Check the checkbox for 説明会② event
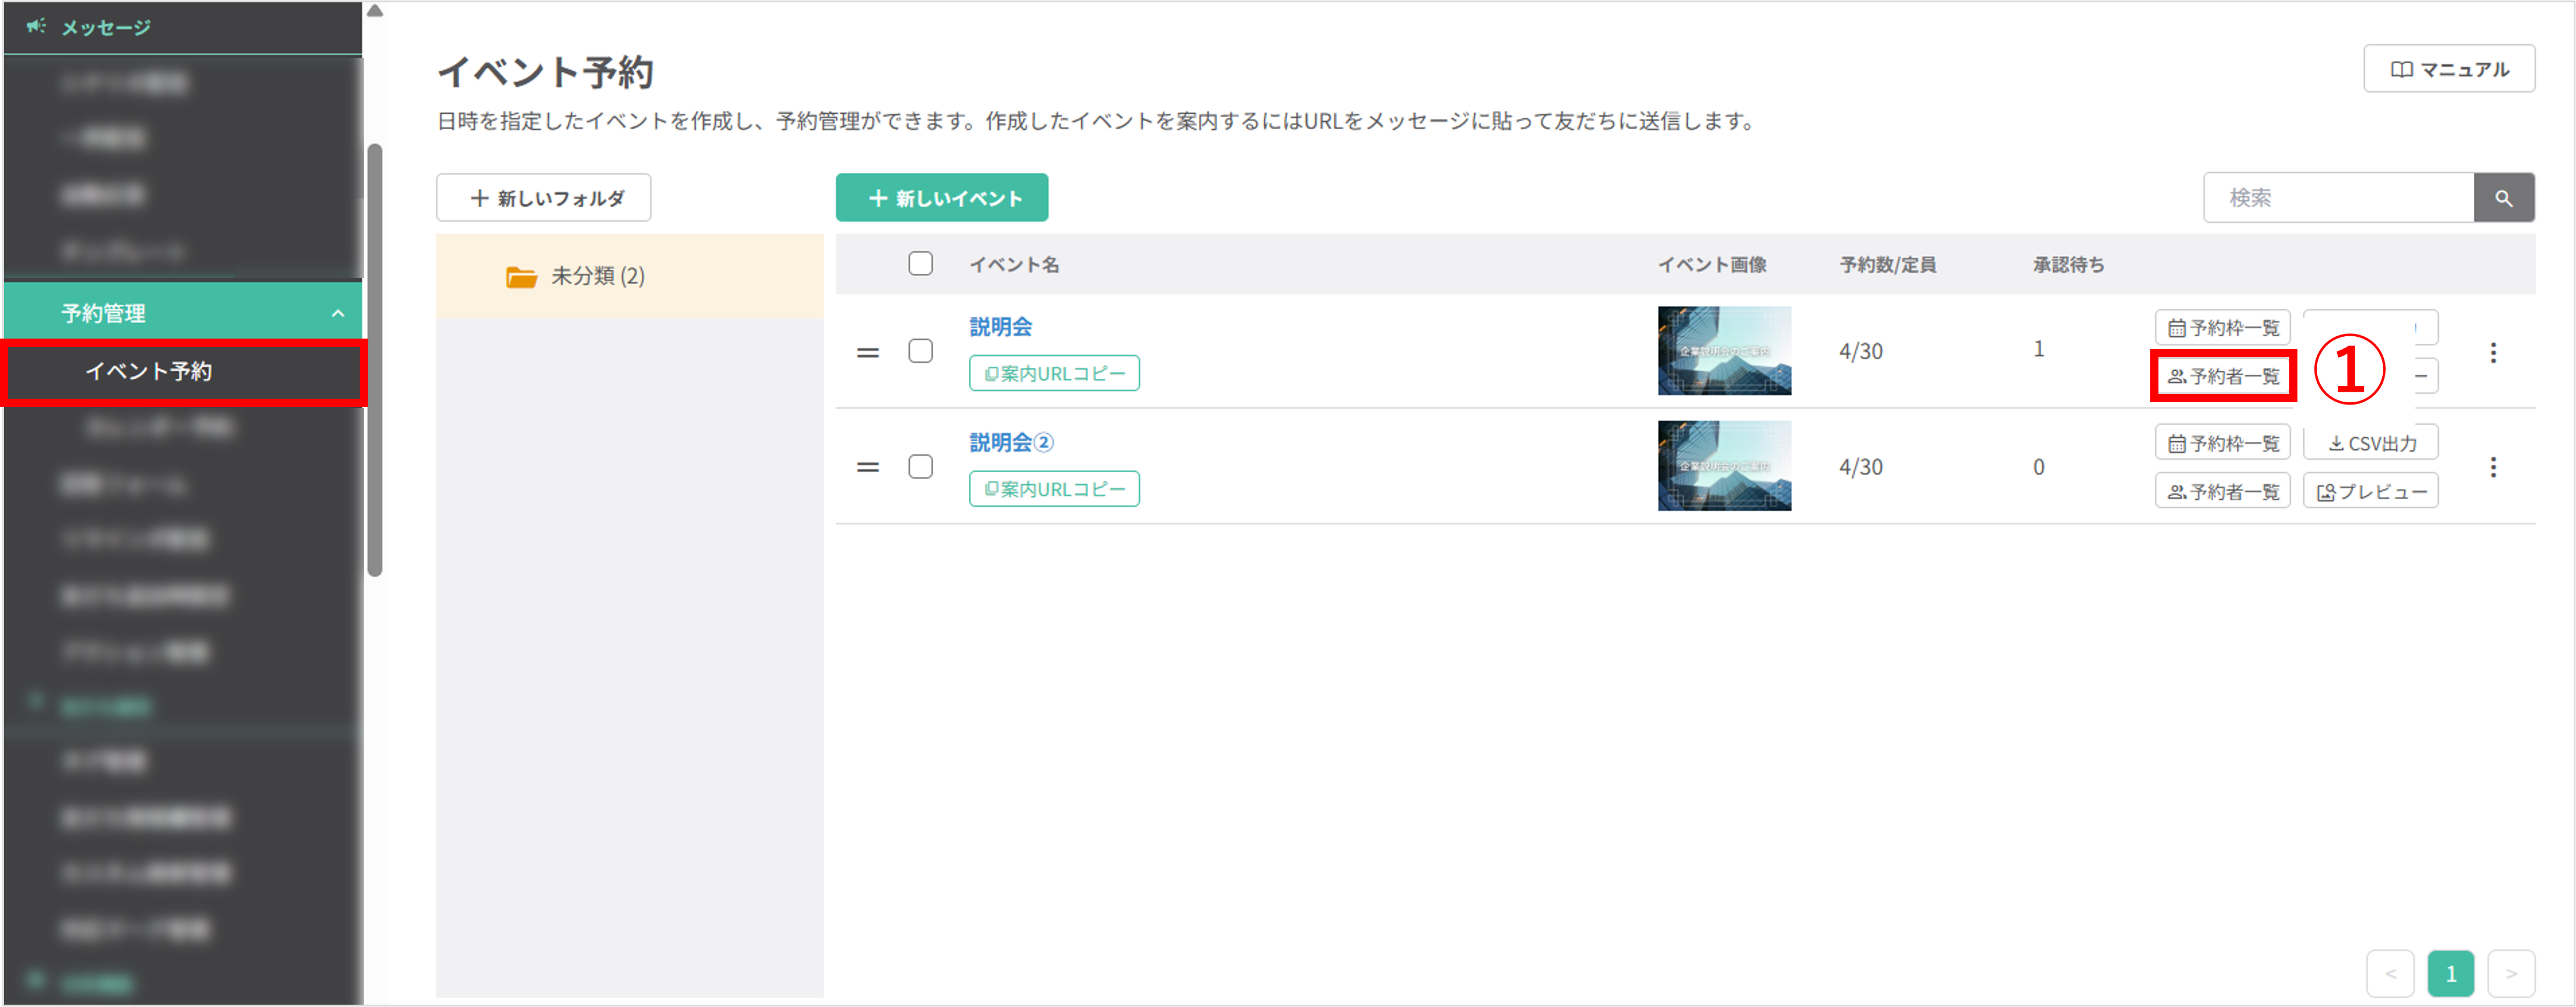Image resolution: width=2576 pixels, height=1007 pixels. (x=920, y=467)
